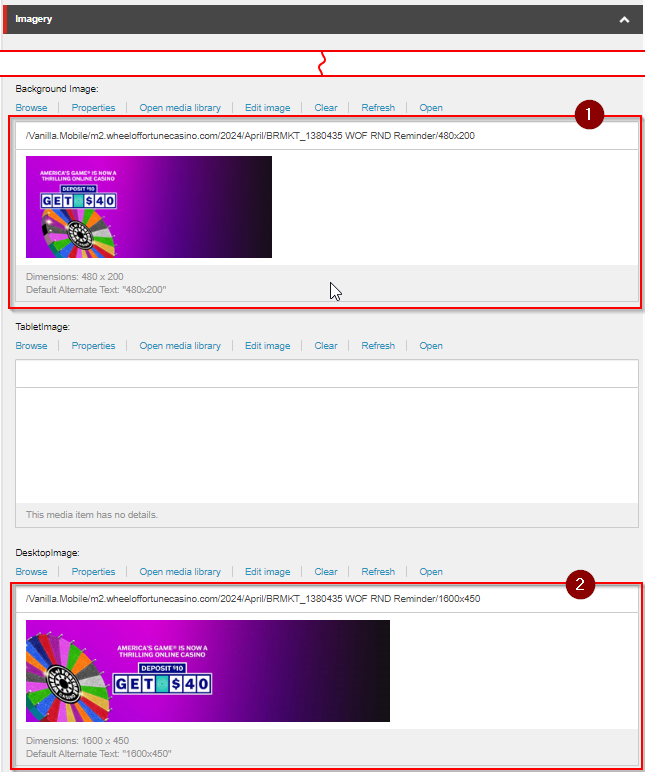
Task: Open Properties for DesktopImage
Action: tap(93, 572)
